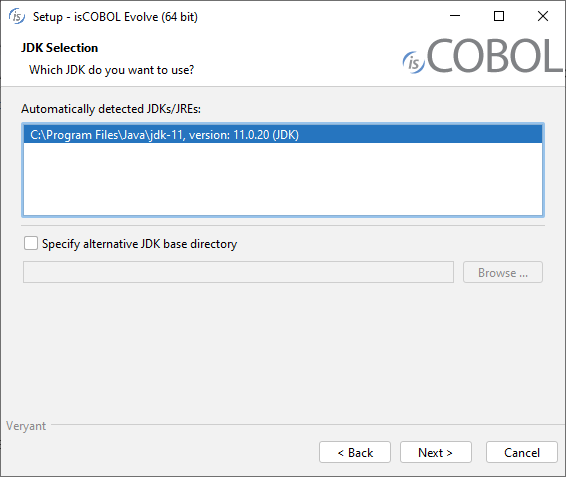Cancel the isCOBOL Evolve setup

522,452
